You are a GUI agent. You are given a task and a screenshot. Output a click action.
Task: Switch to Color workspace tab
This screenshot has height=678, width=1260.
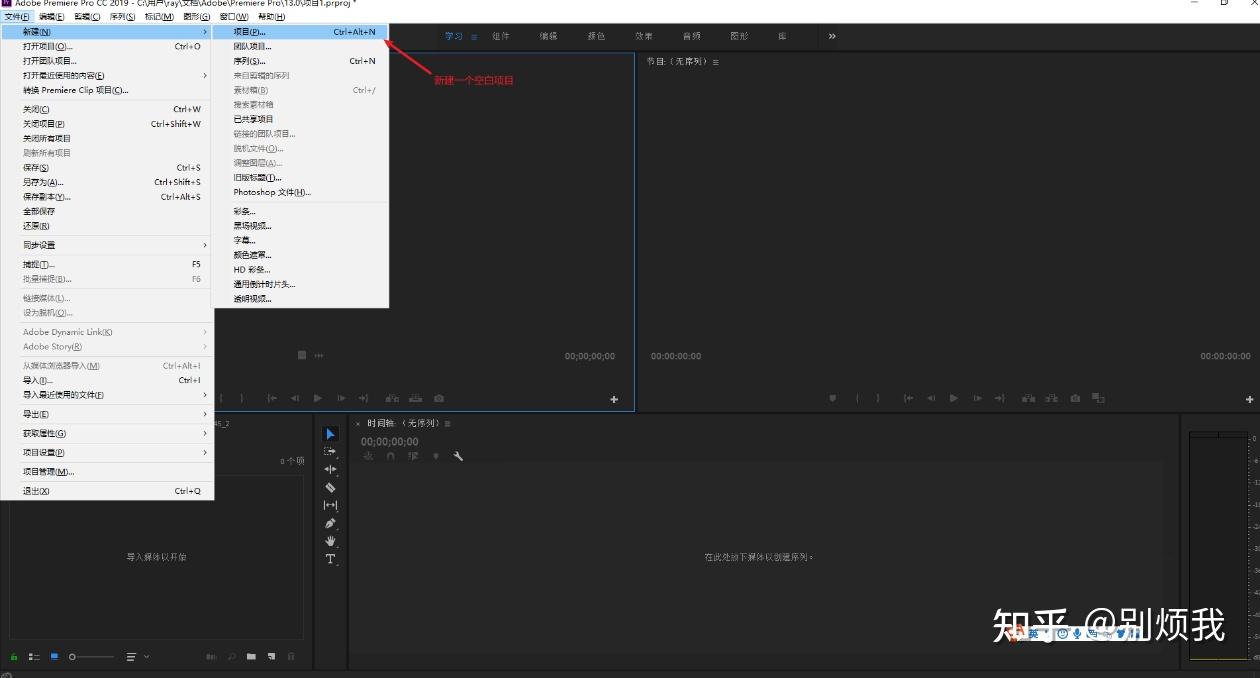pos(596,37)
